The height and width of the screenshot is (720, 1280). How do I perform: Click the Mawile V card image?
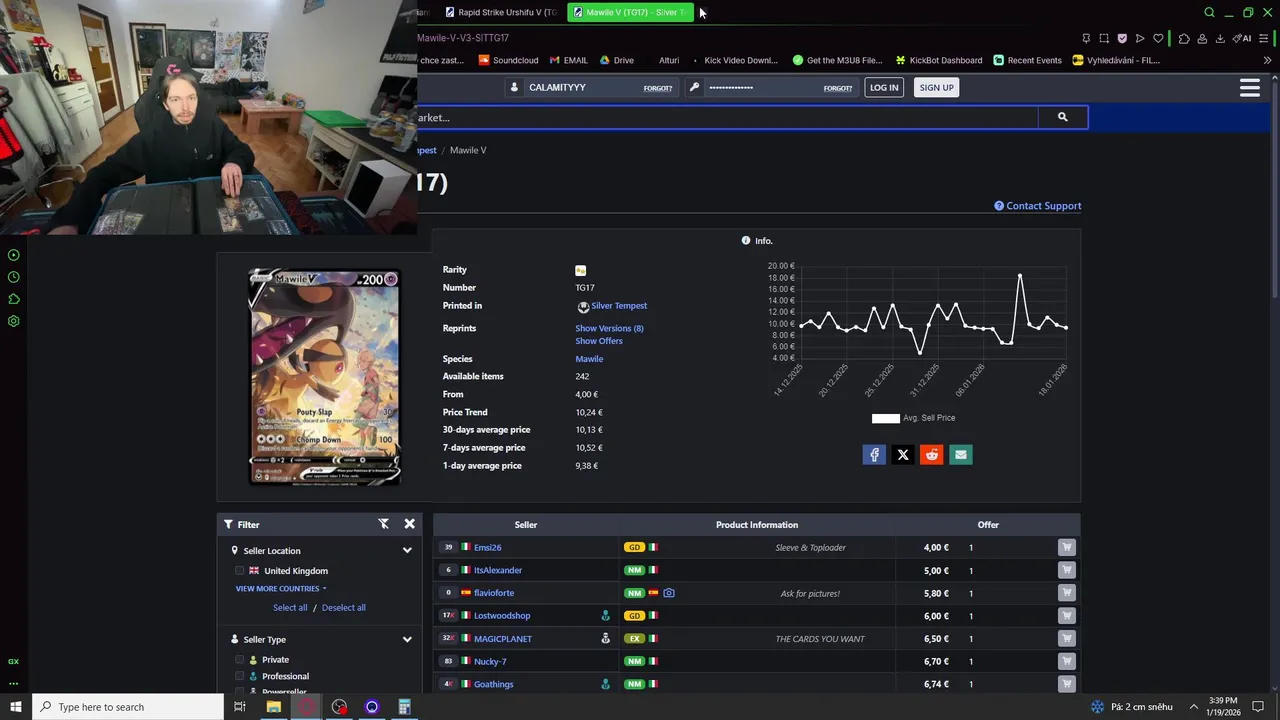click(x=324, y=377)
